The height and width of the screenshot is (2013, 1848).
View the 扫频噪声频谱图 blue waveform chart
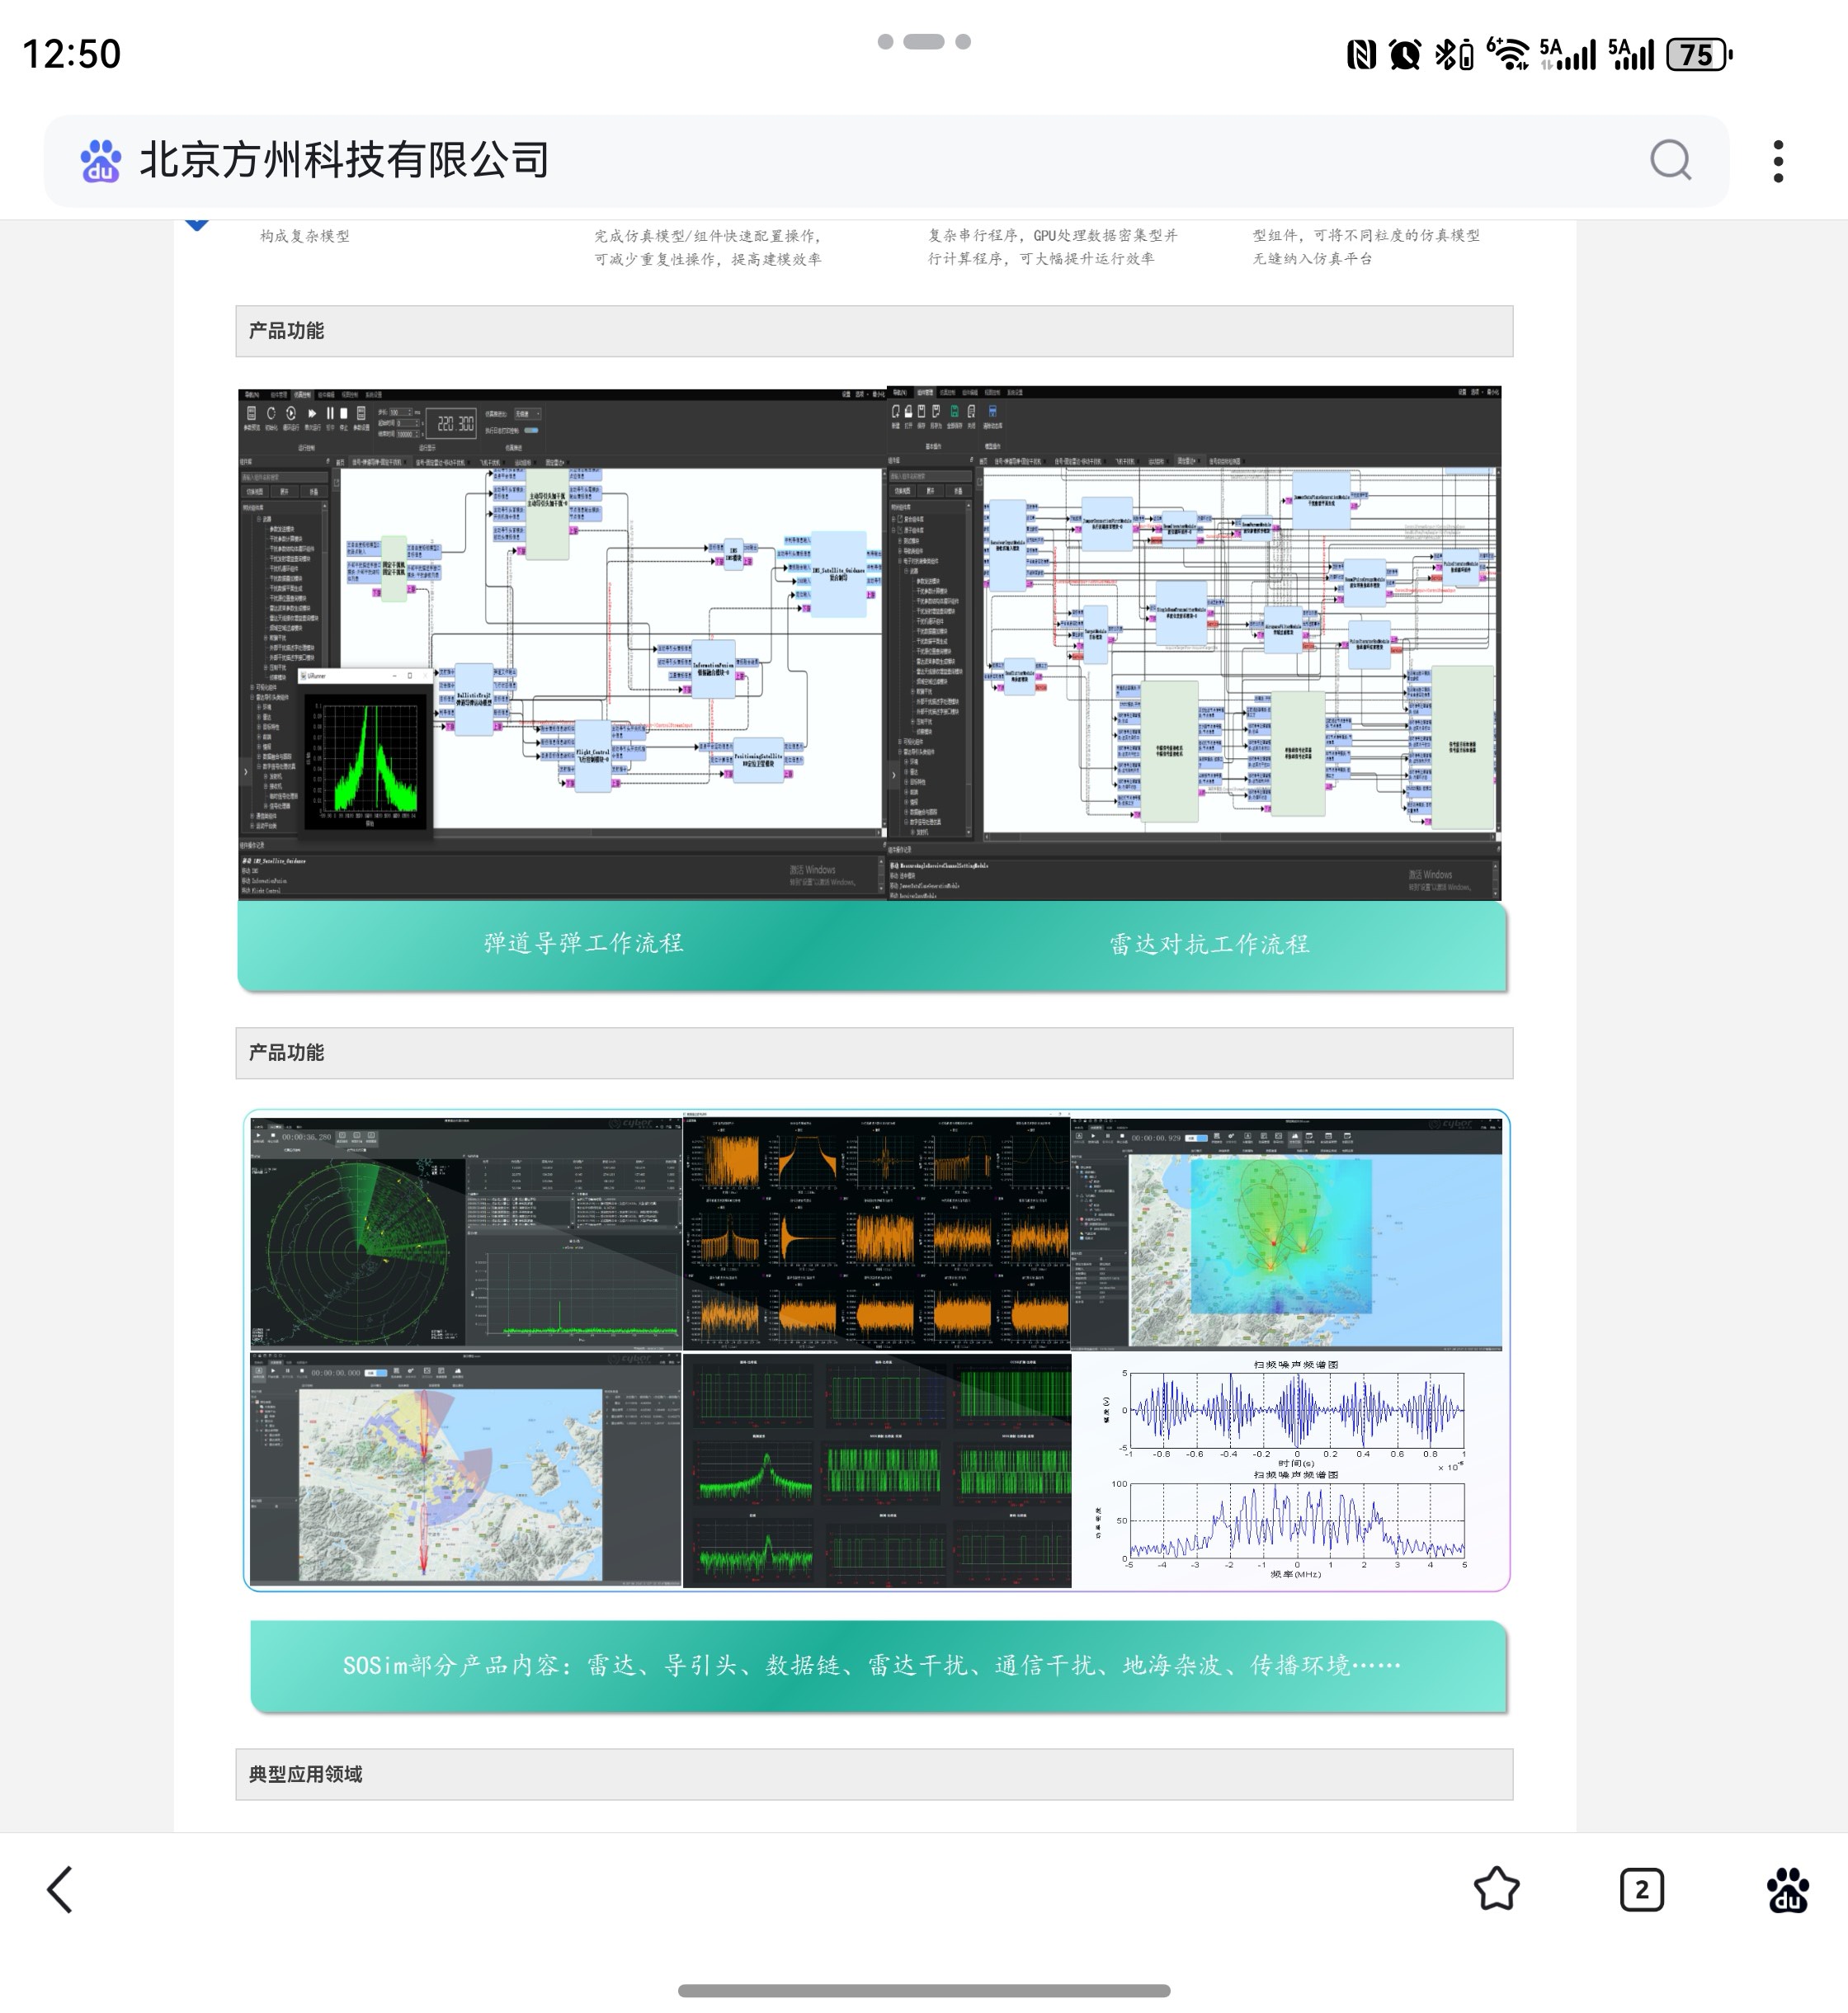coord(1295,1409)
